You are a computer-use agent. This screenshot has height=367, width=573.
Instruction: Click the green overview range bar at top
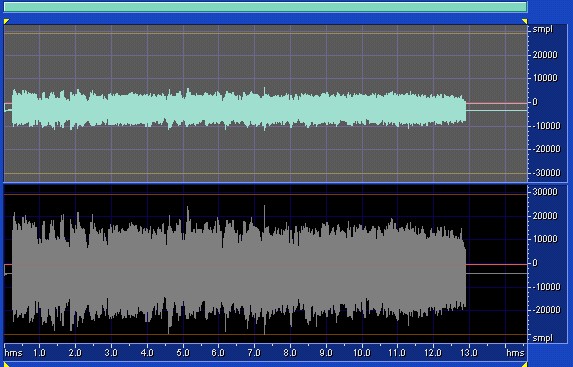pyautogui.click(x=265, y=7)
